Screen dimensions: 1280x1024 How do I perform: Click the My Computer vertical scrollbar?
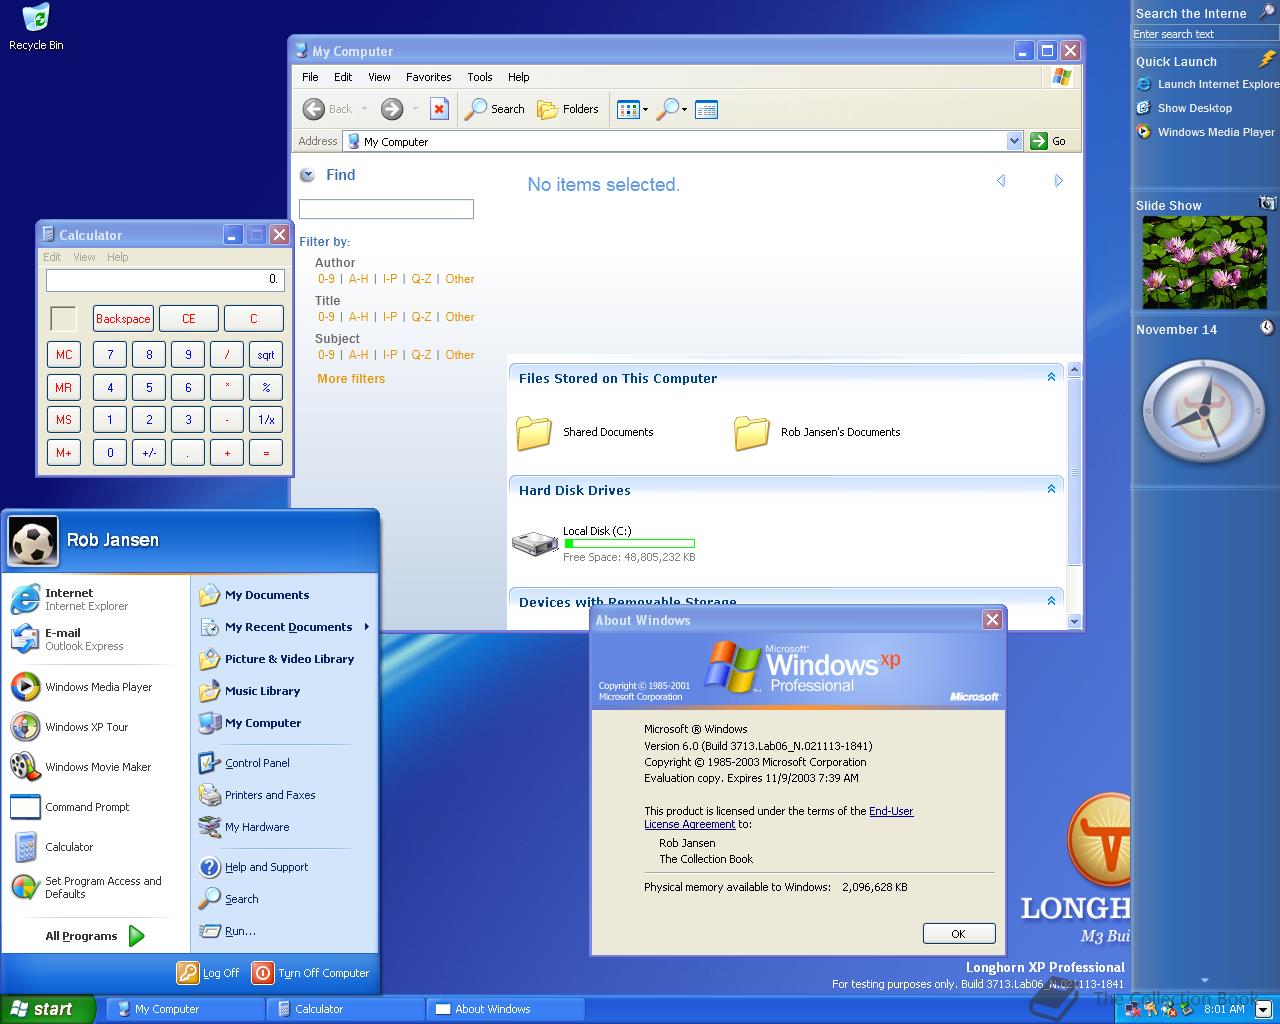[1075, 495]
